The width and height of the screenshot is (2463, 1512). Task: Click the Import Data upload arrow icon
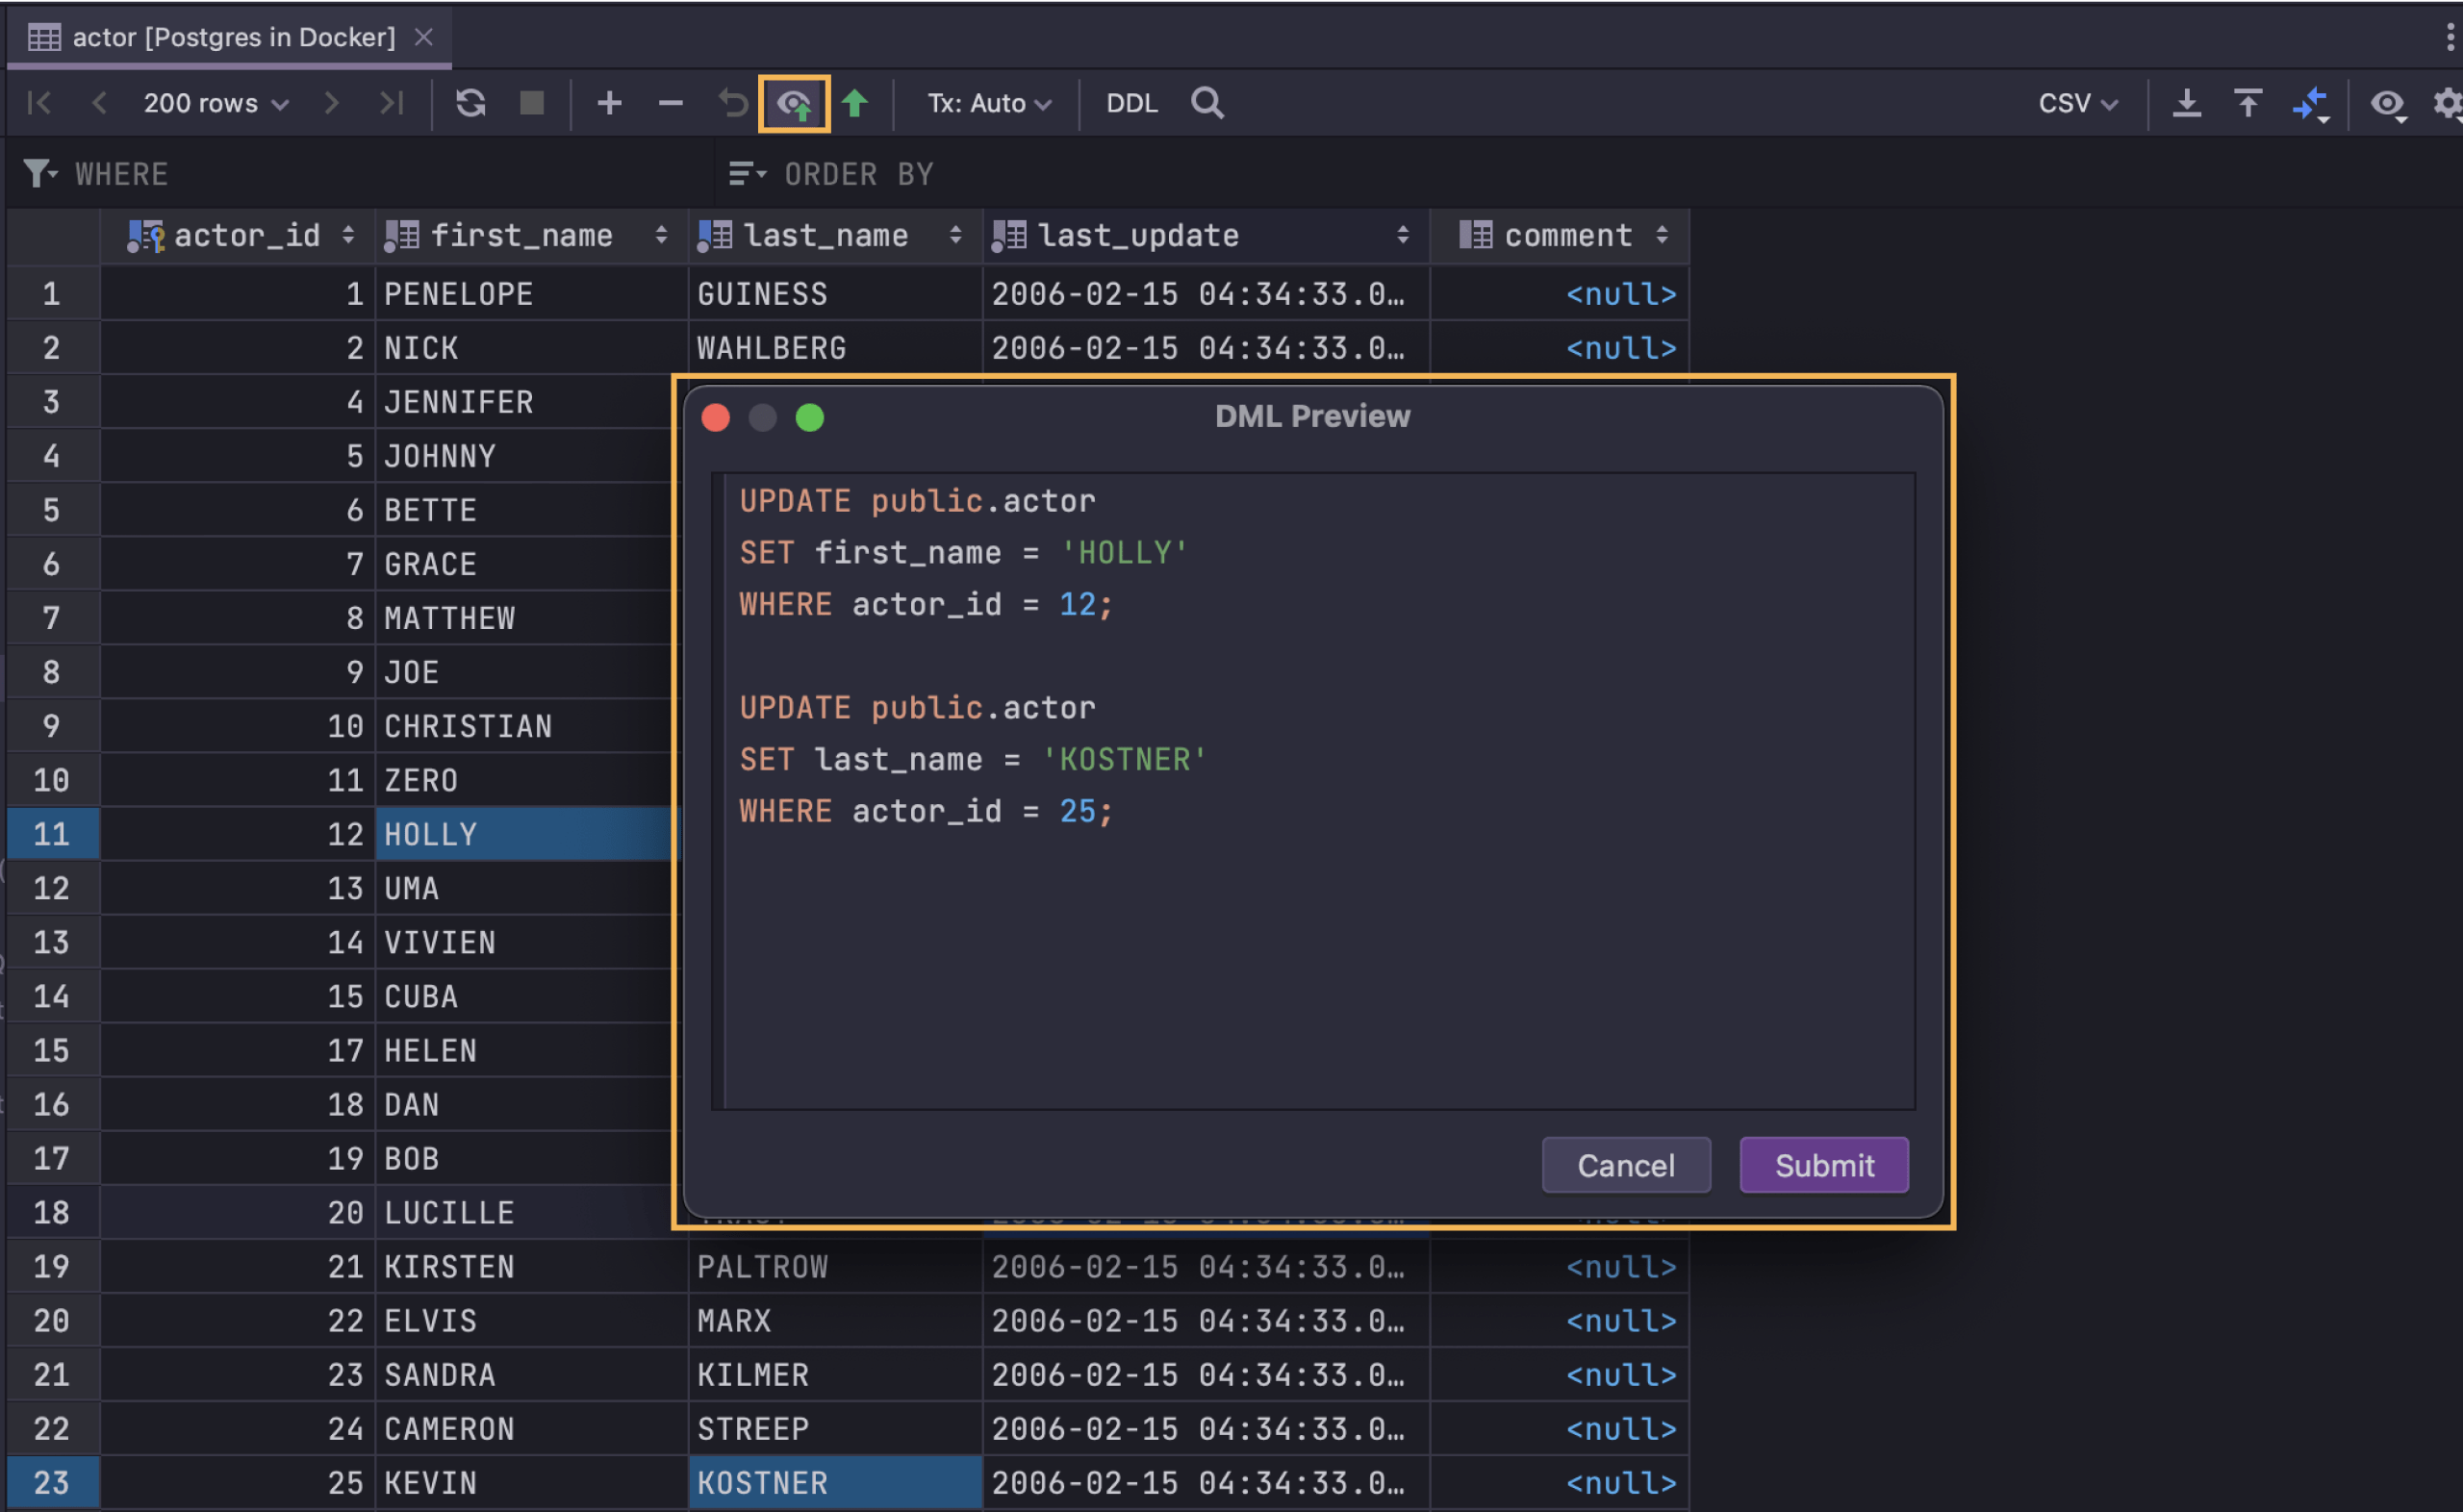[2247, 103]
